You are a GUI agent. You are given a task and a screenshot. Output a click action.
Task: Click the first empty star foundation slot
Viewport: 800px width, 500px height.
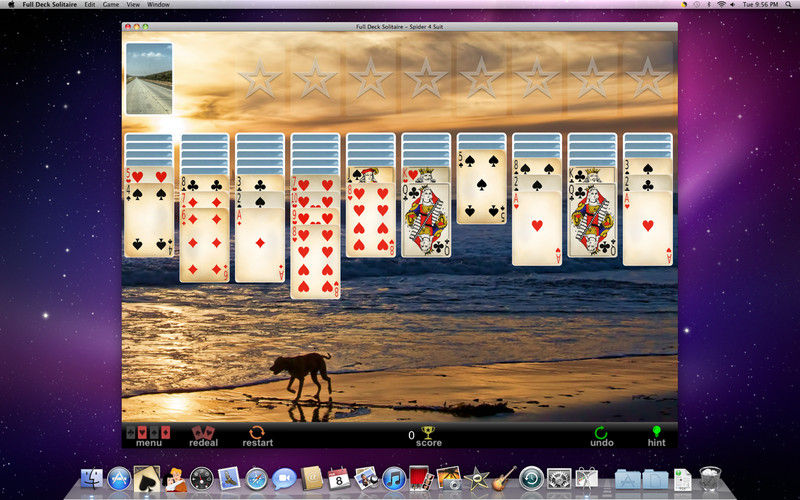(x=261, y=78)
